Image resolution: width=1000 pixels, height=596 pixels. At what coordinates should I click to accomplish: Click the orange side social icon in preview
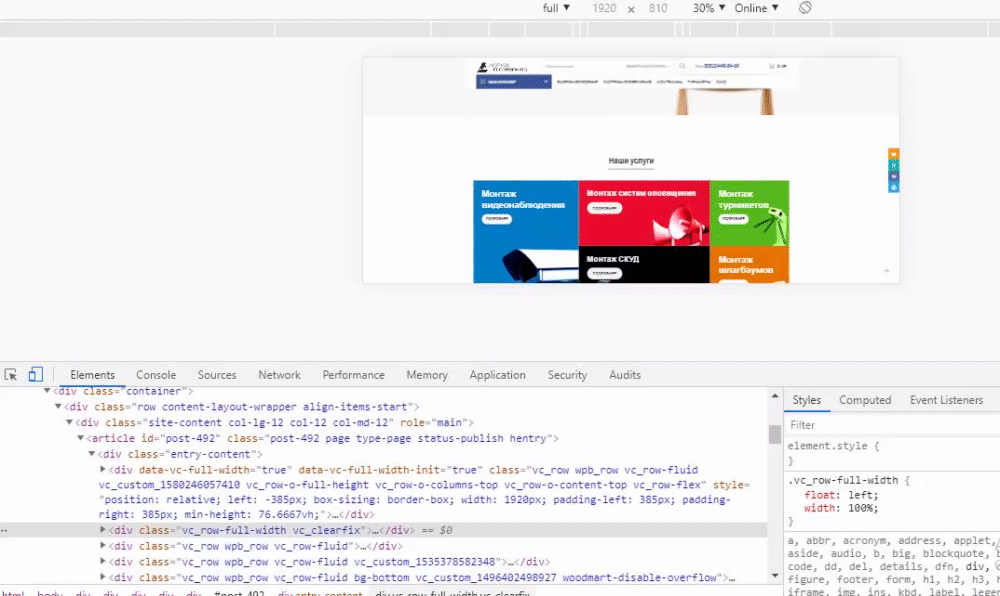(x=893, y=154)
